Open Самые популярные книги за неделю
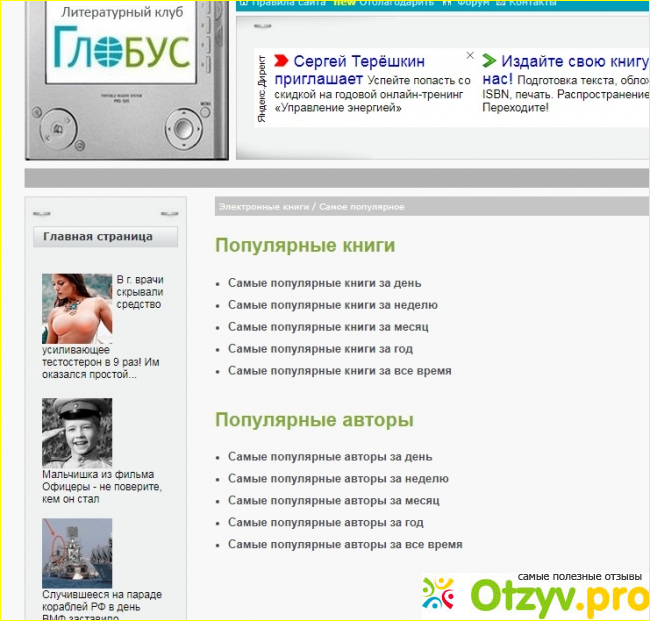Screen dimensions: 650x621 [332, 305]
